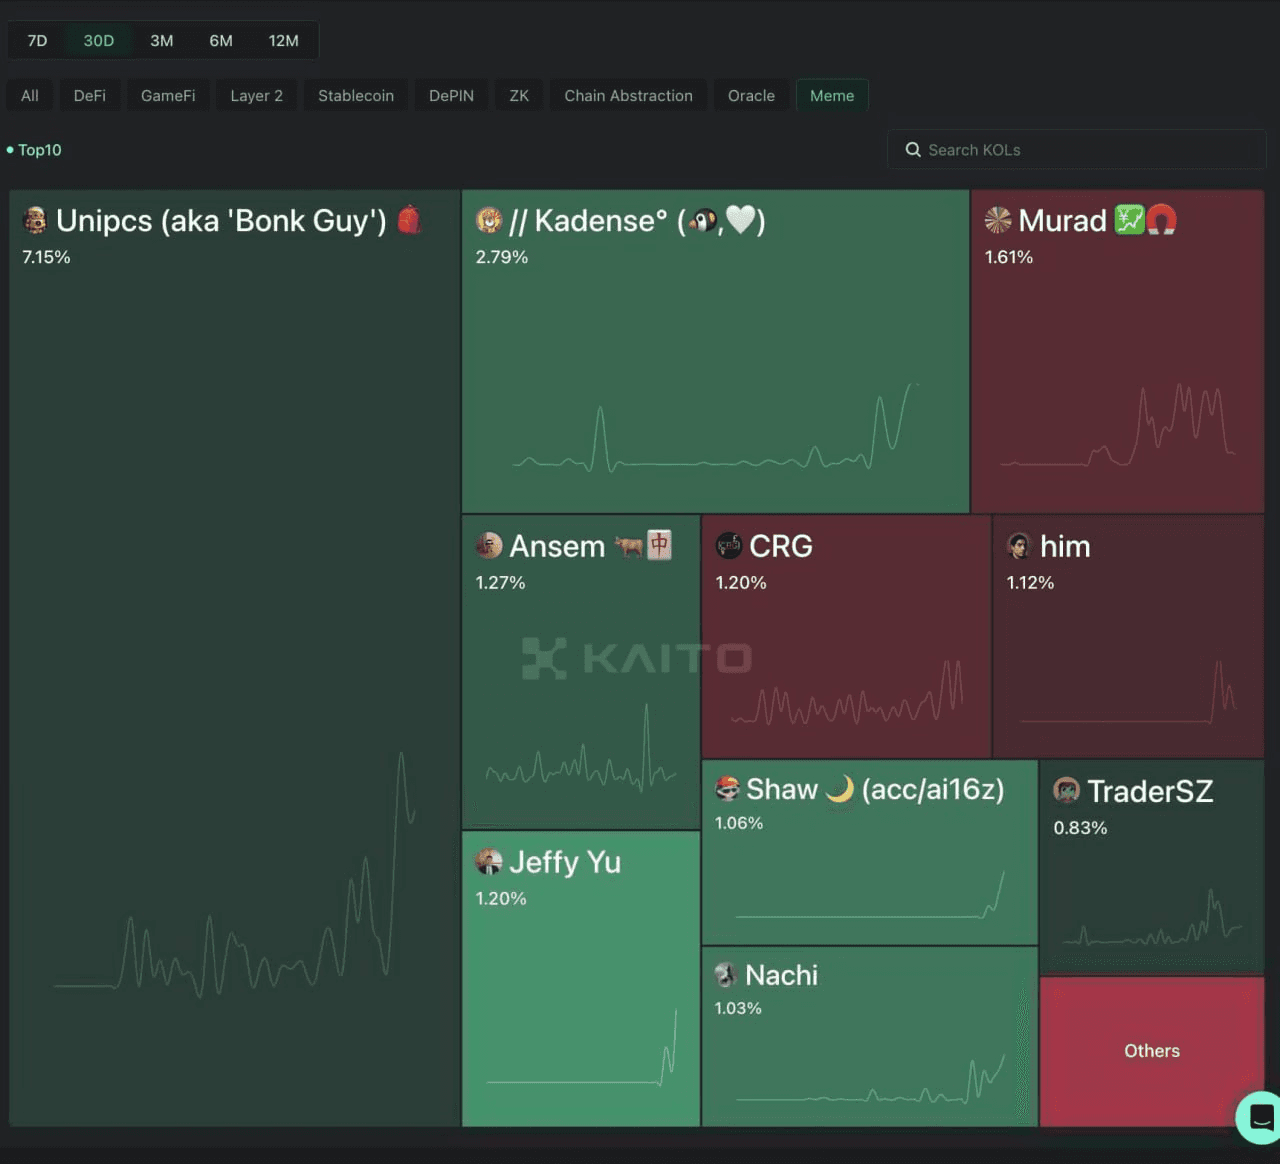Filter by Chain Abstraction category
Screen dimensions: 1280x1164
(x=629, y=96)
